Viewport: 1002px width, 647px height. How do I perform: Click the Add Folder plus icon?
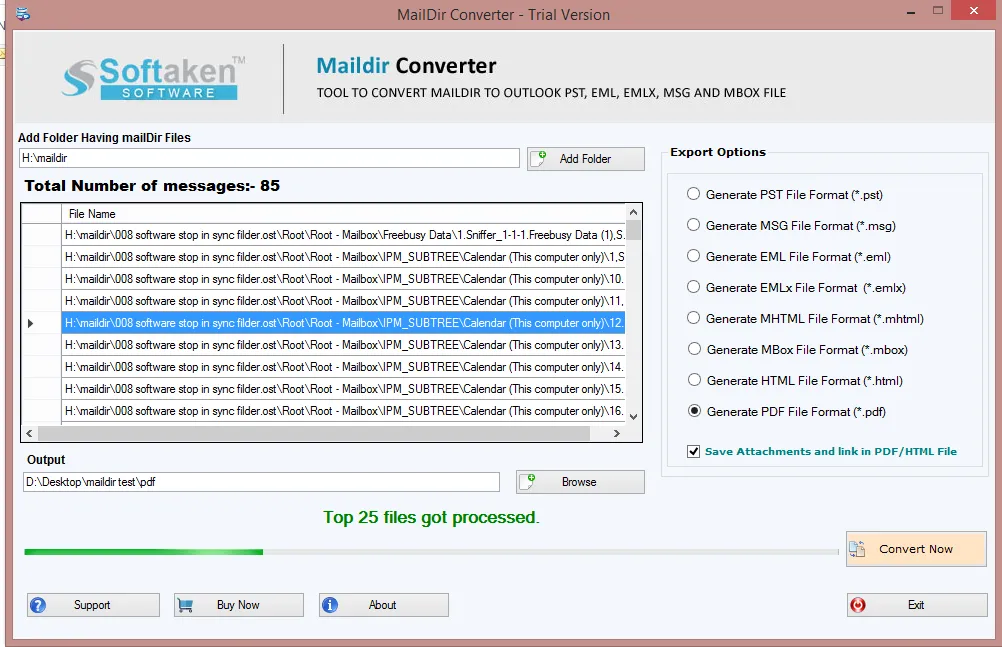(539, 159)
